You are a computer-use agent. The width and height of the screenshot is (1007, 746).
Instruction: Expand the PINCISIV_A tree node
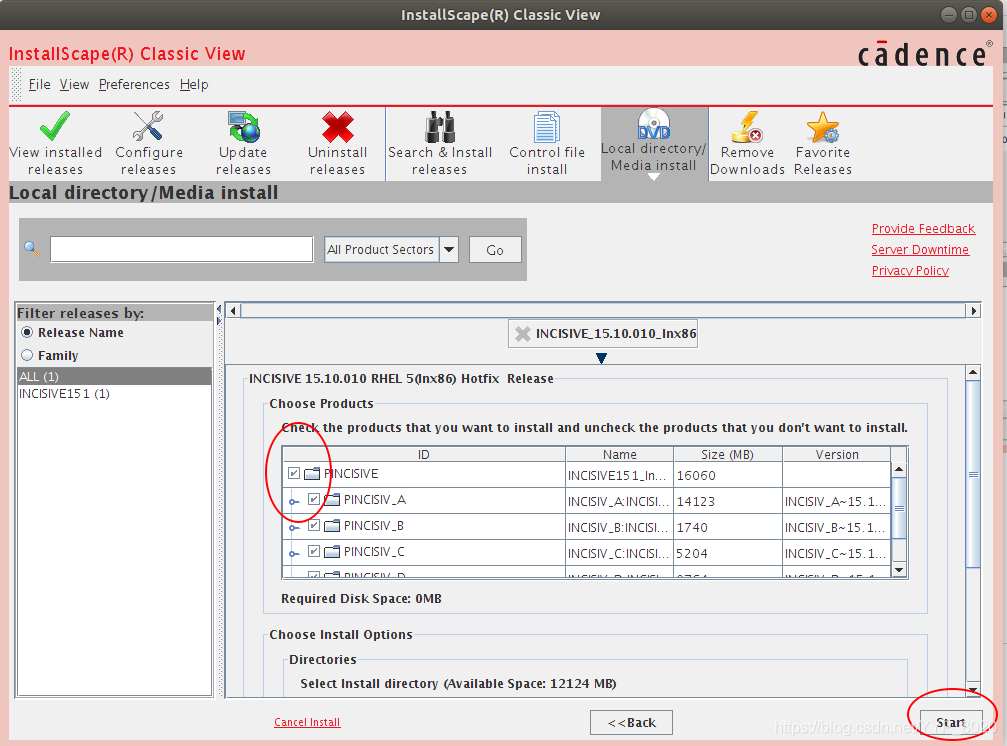293,502
